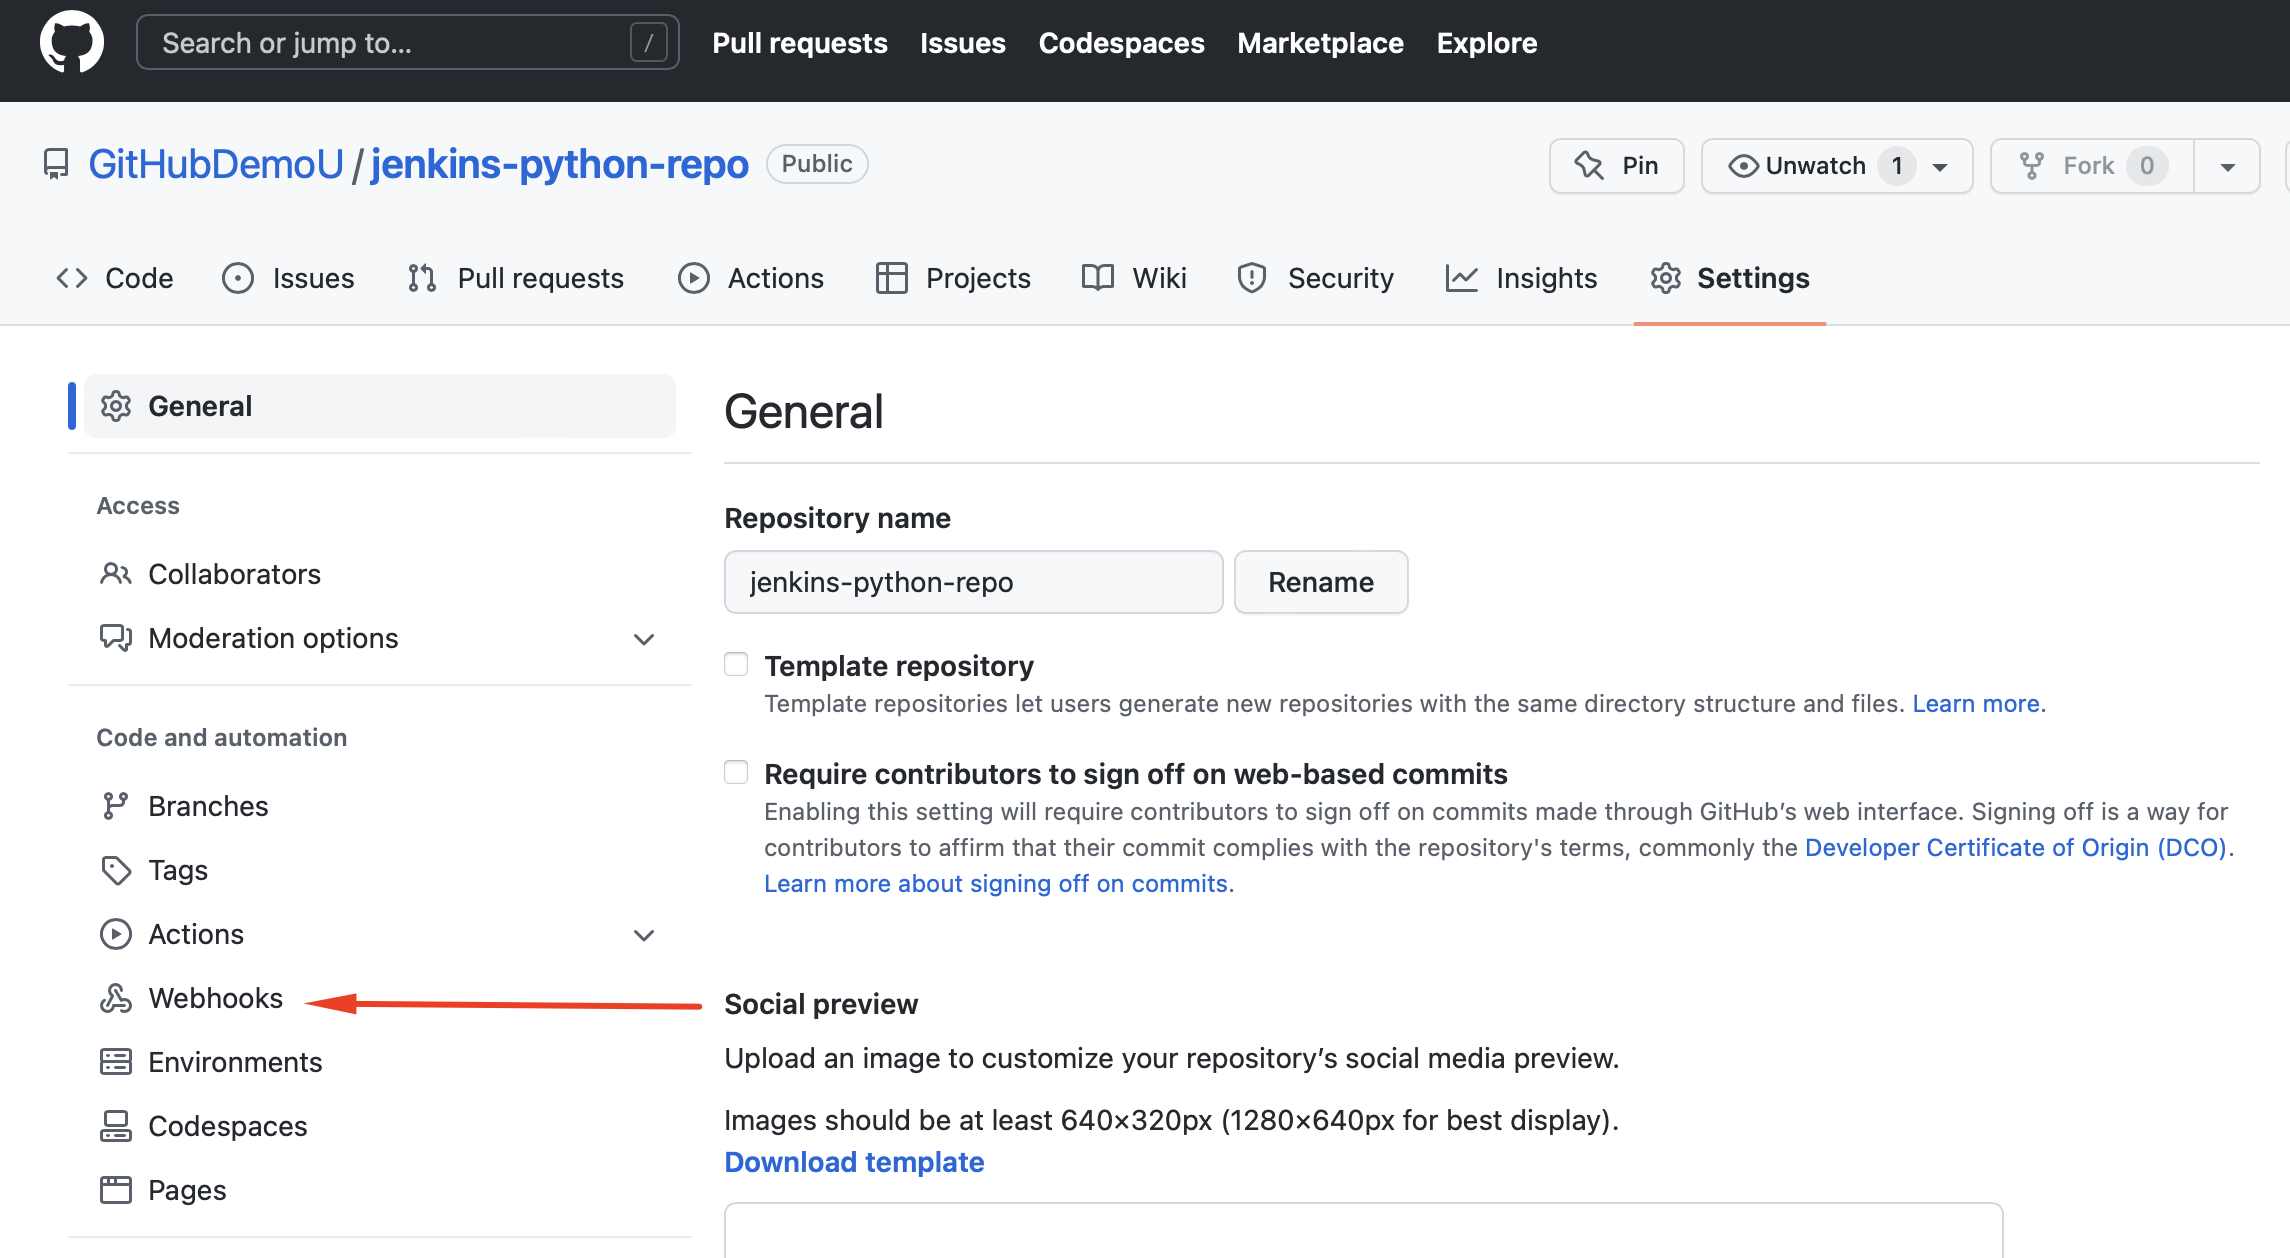
Task: Click the Repository name input field
Action: tap(974, 582)
